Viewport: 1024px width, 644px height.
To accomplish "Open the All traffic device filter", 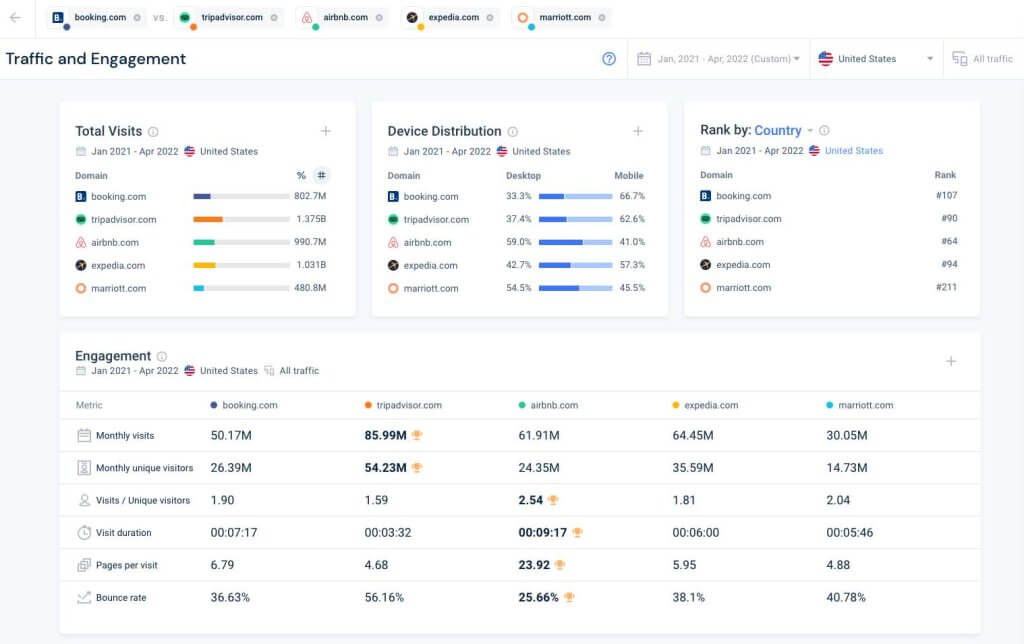I will 982,59.
